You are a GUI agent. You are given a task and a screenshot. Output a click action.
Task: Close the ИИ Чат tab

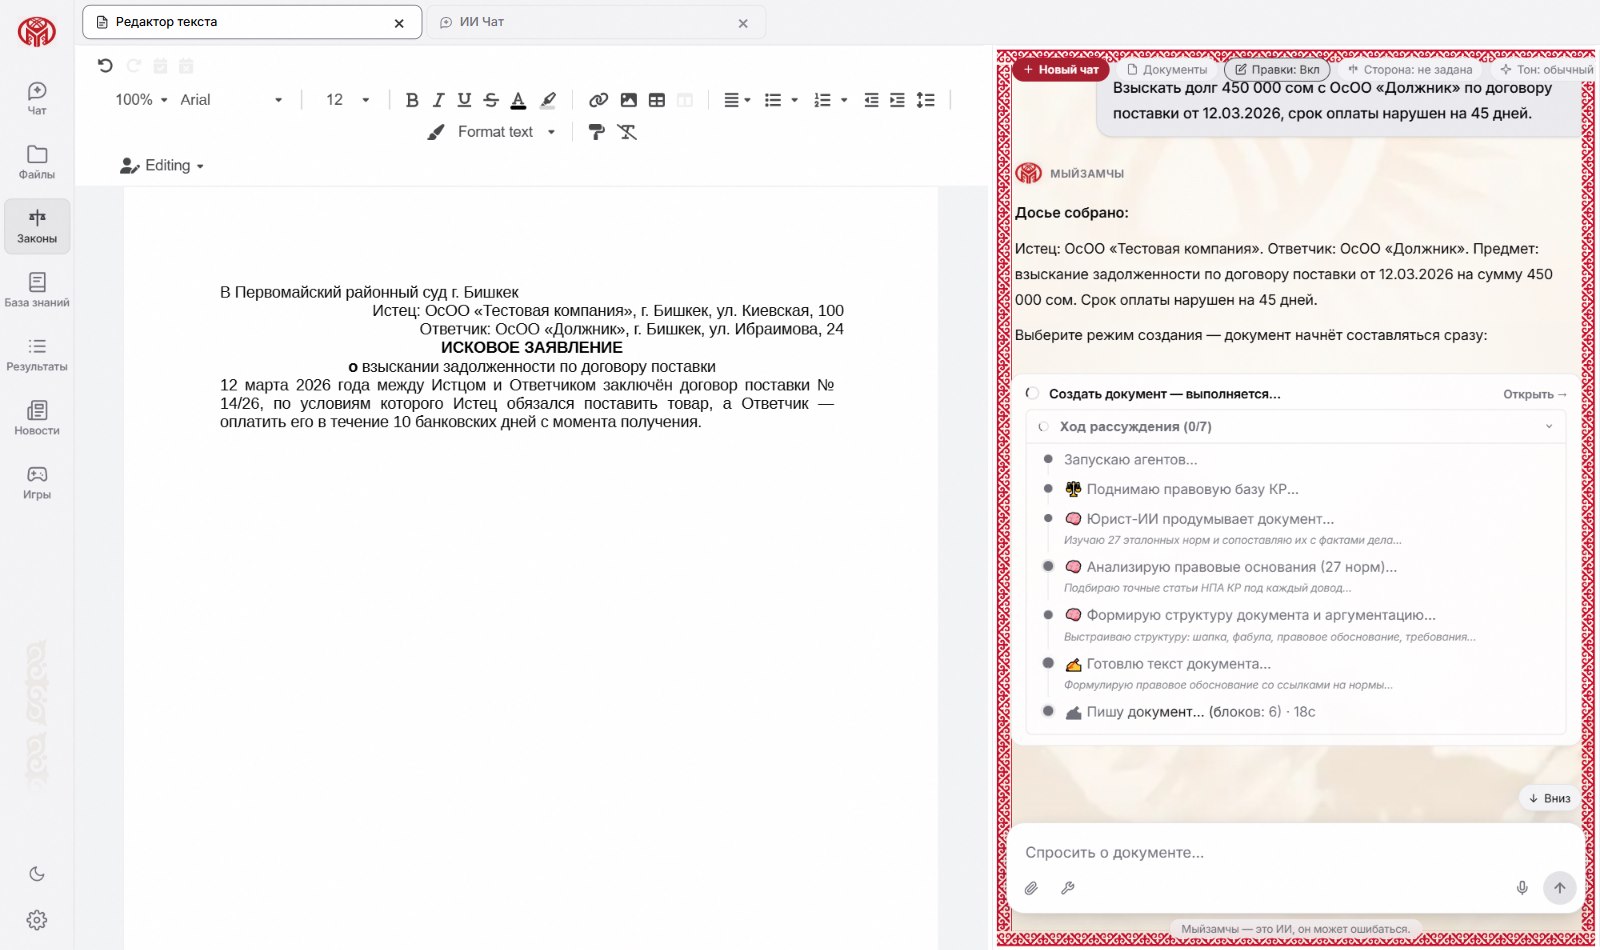(743, 23)
